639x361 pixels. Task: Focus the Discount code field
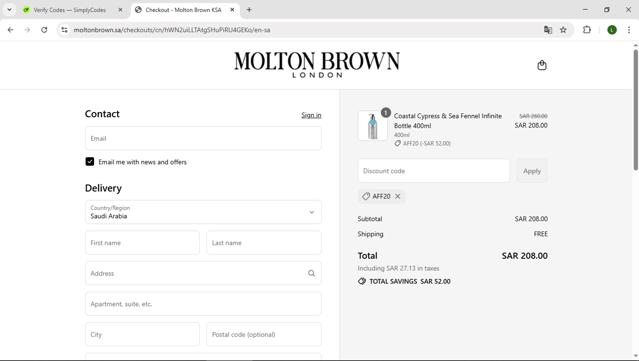point(434,171)
